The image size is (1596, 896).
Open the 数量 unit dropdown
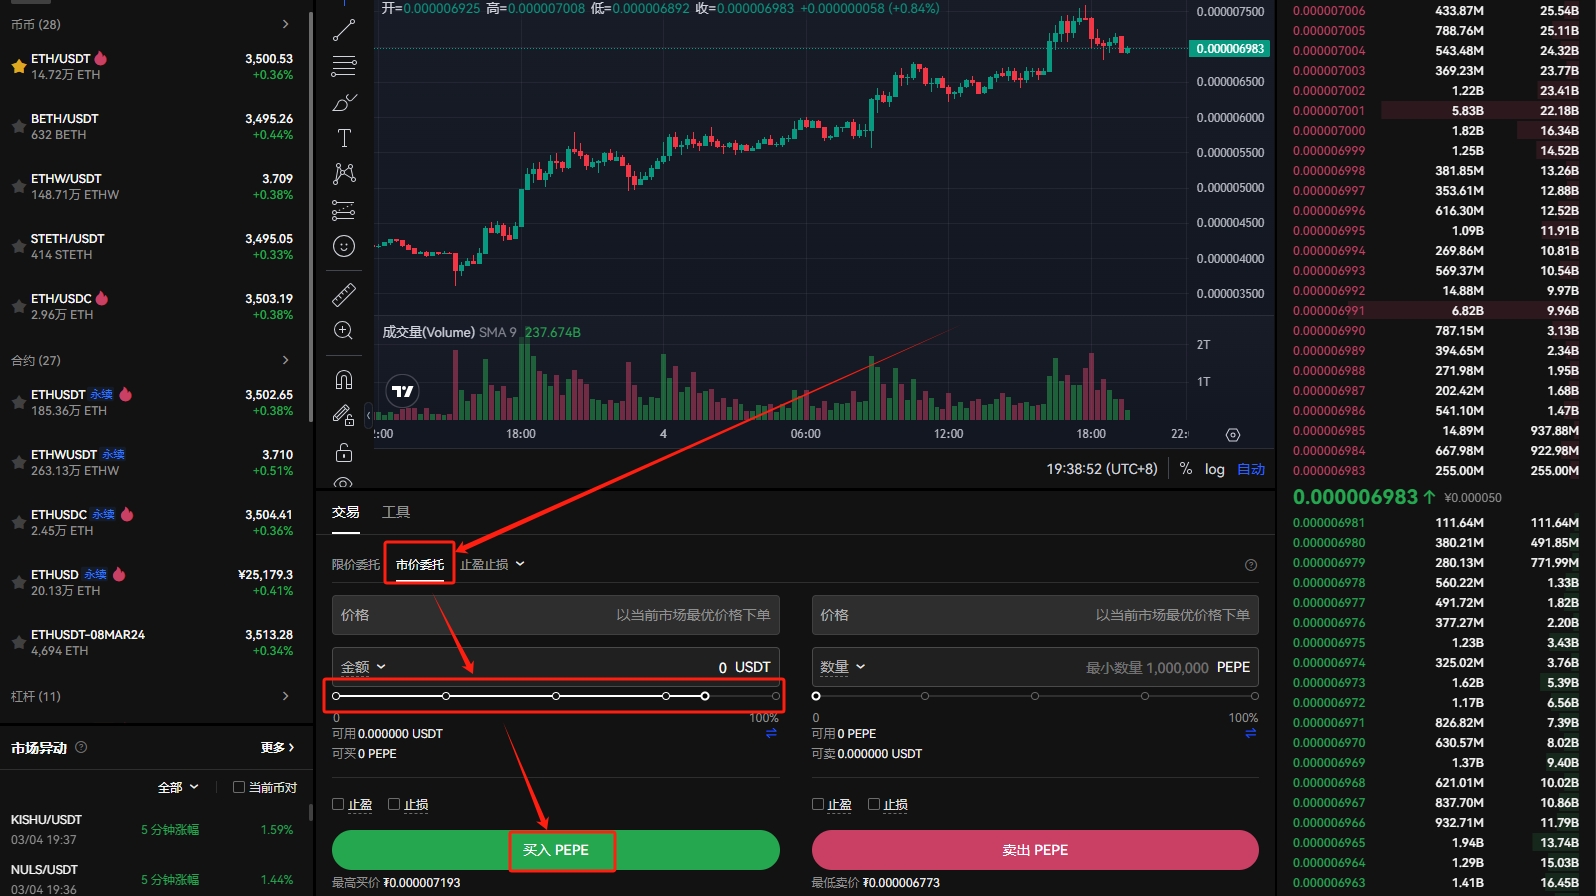[x=843, y=667]
